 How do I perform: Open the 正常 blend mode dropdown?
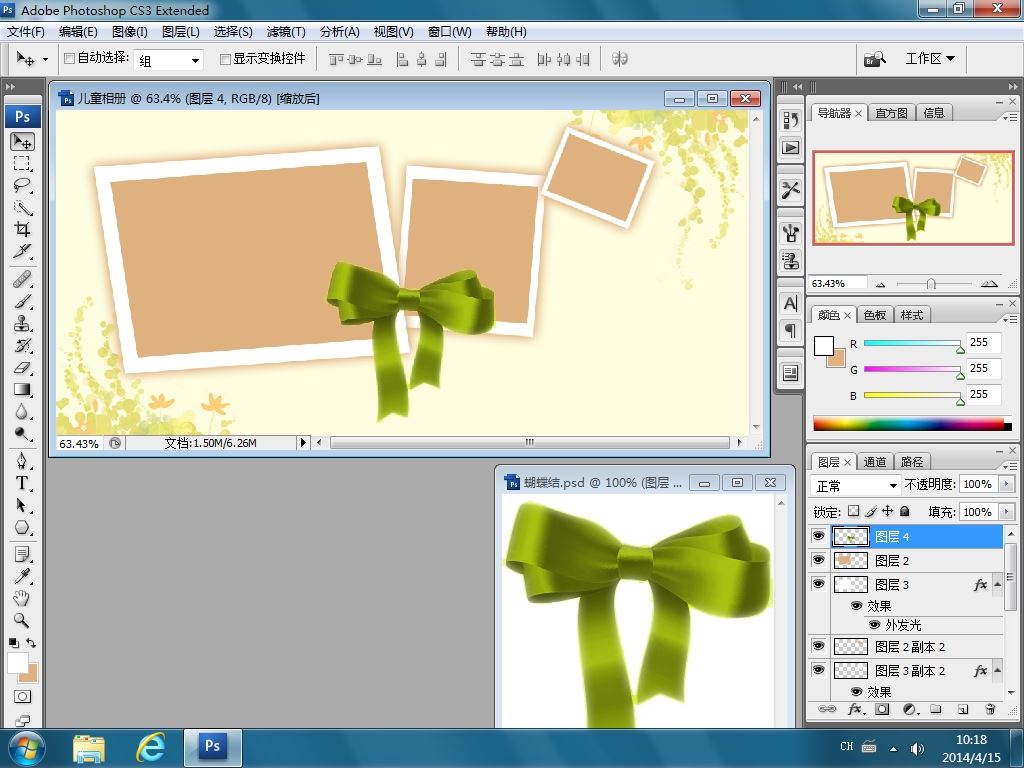pyautogui.click(x=856, y=485)
